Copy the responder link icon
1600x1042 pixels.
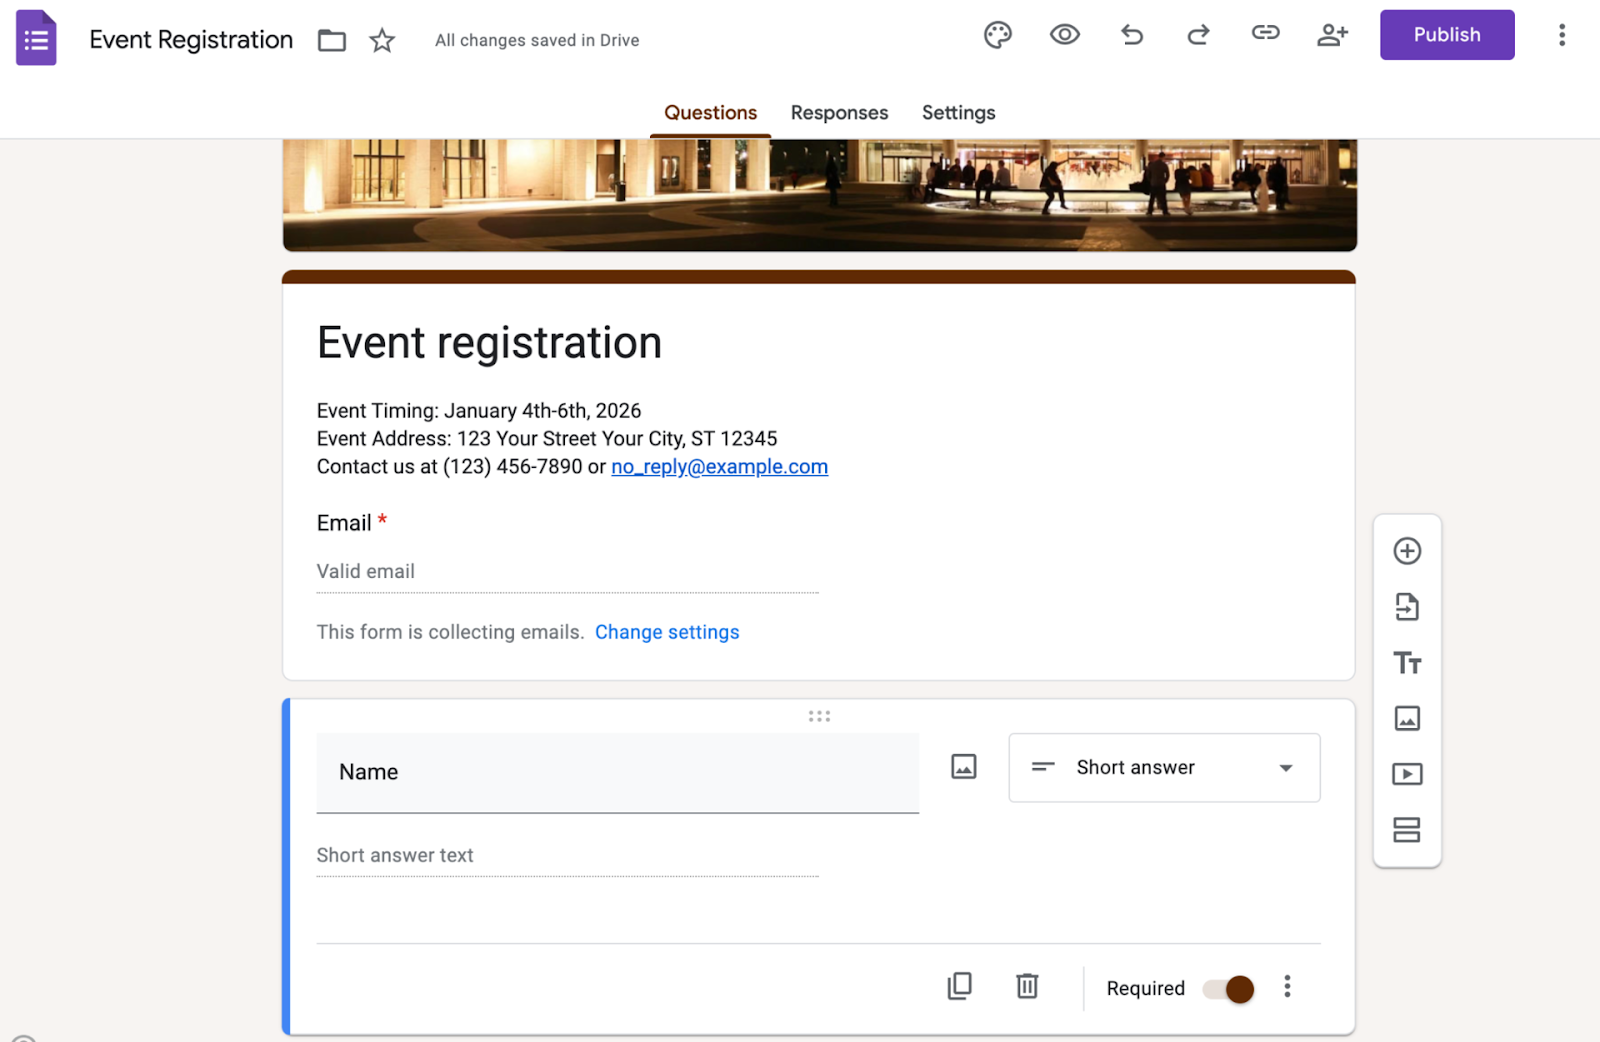click(x=1265, y=33)
